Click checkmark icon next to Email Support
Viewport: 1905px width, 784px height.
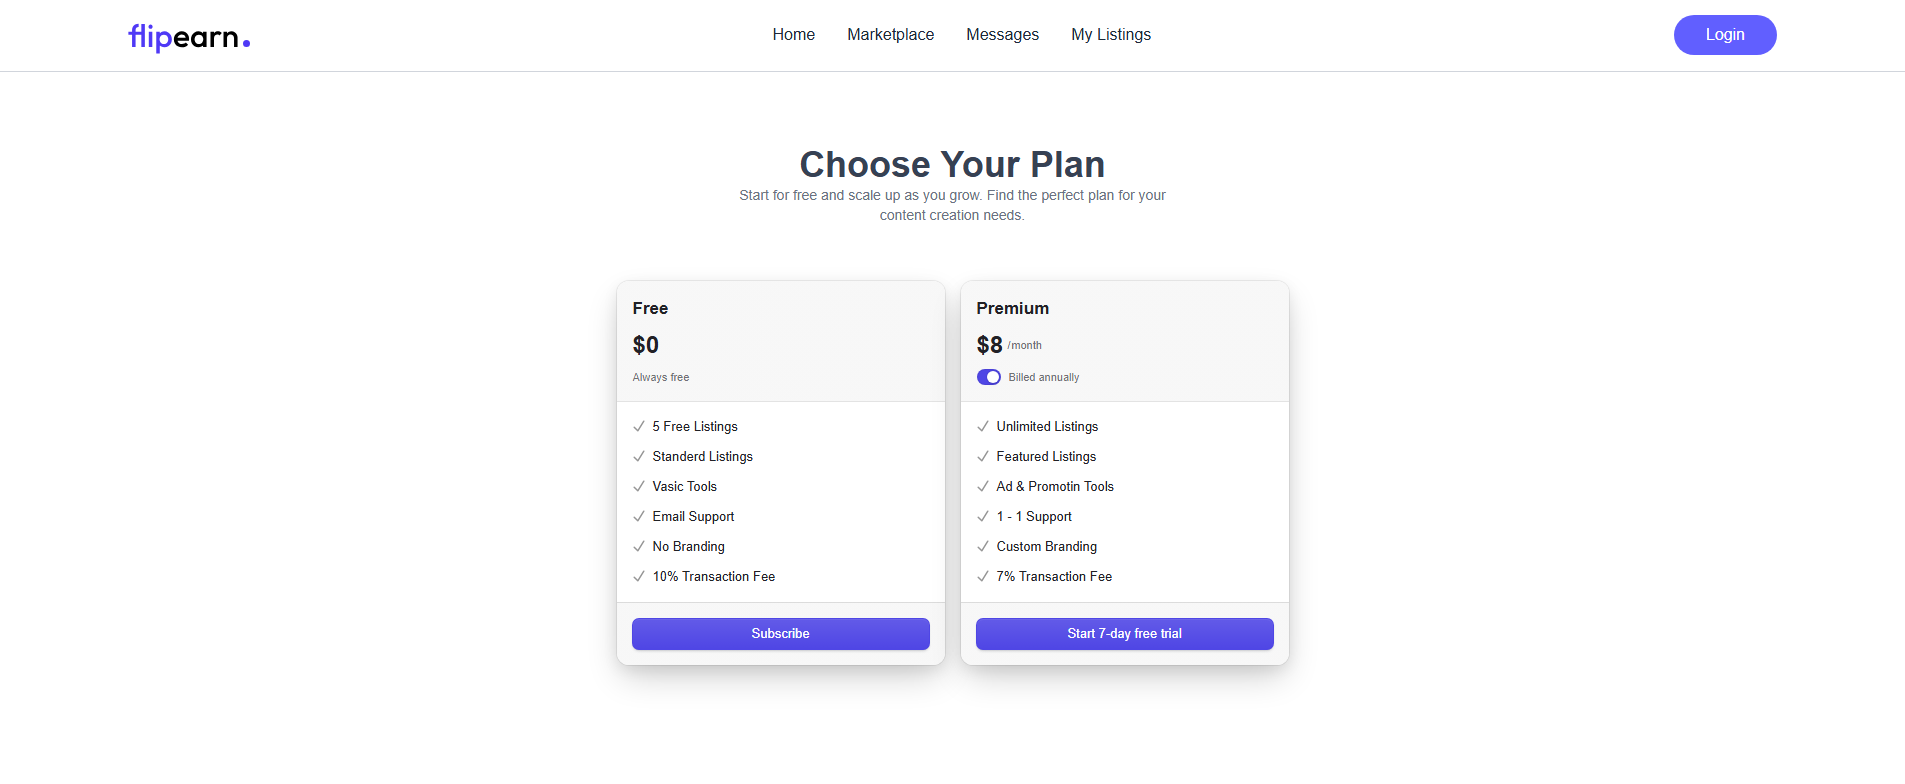[x=639, y=516]
